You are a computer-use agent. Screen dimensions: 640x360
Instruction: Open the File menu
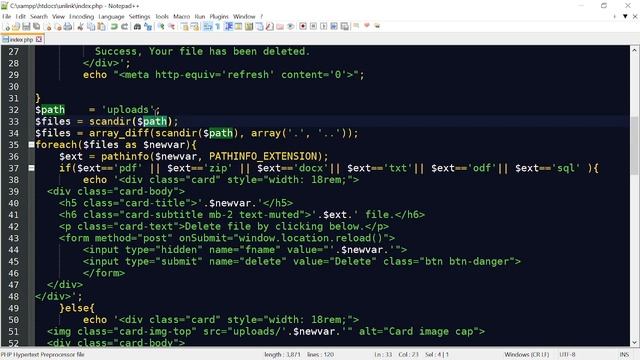coord(7,16)
